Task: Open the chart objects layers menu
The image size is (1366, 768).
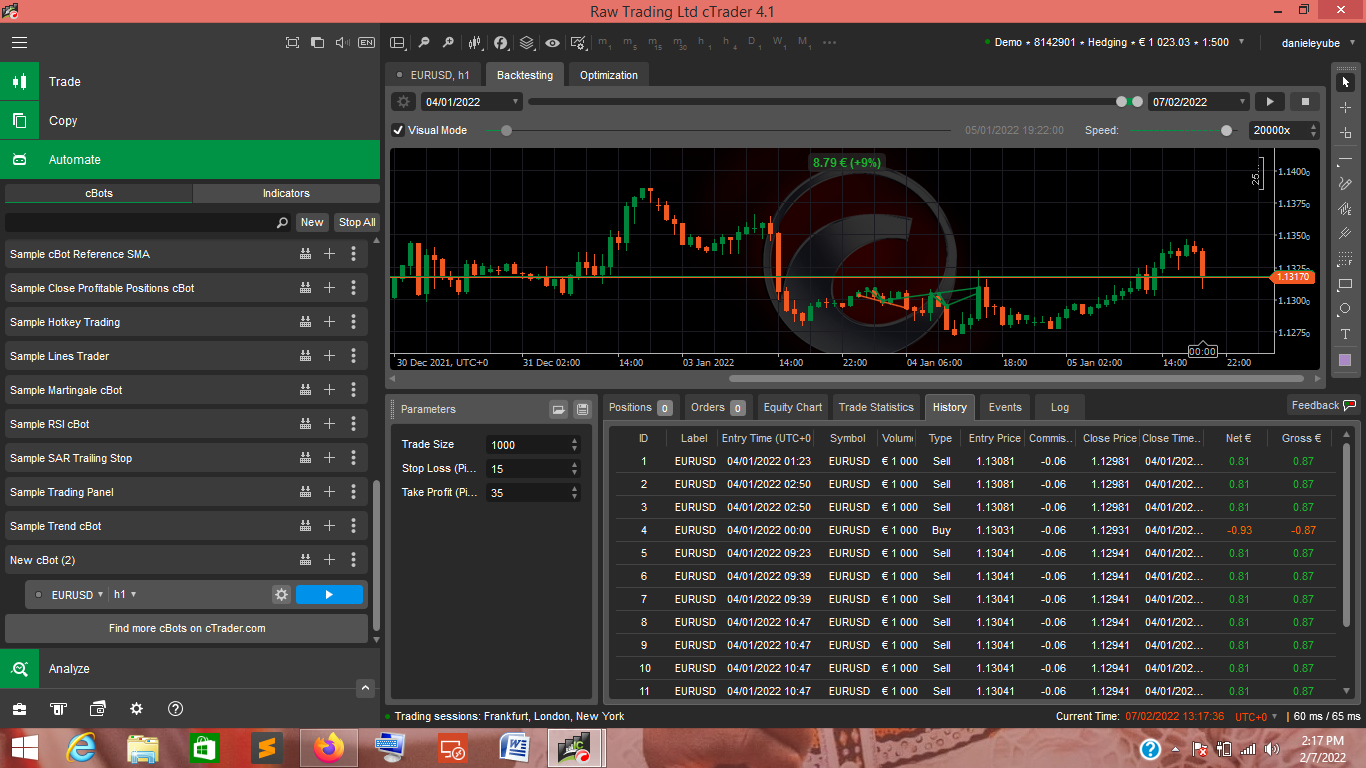Action: tap(527, 43)
